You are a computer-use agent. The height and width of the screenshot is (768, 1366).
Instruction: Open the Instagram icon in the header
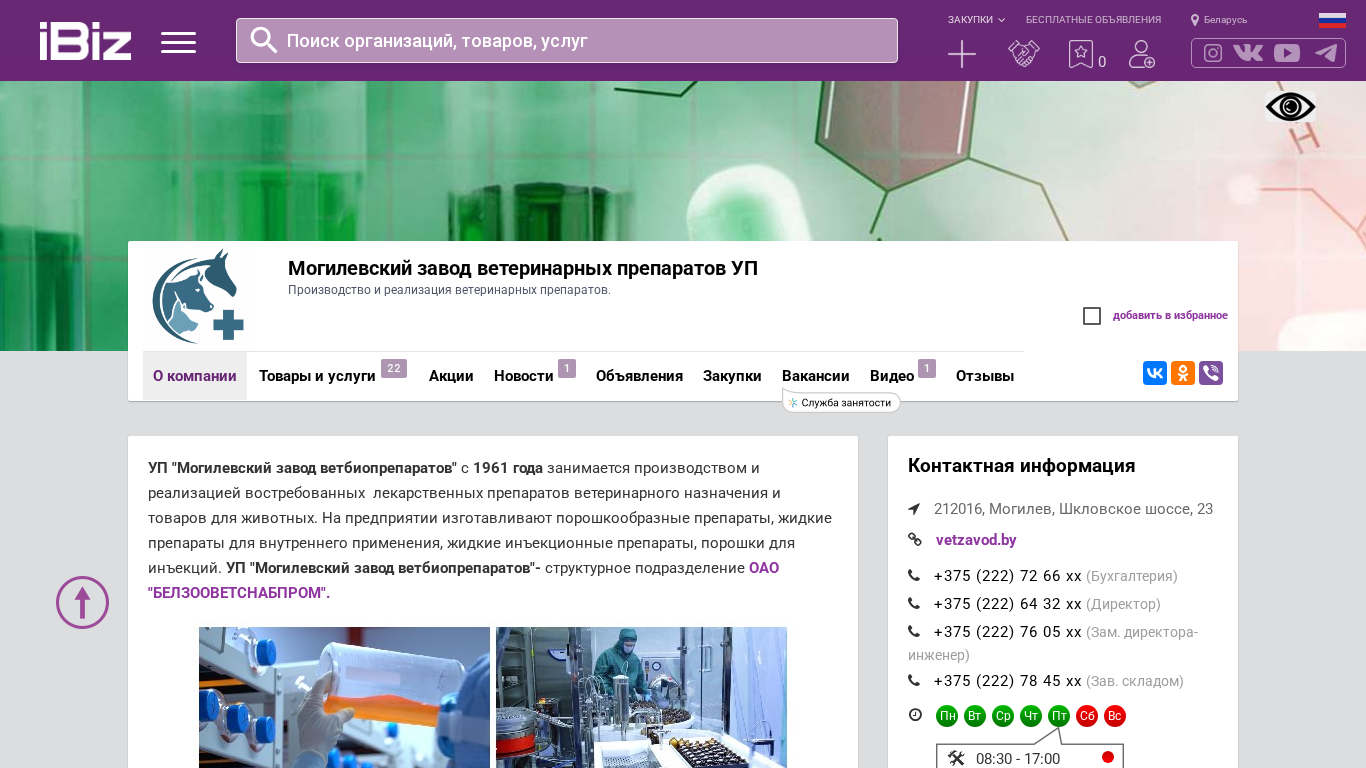(1213, 53)
